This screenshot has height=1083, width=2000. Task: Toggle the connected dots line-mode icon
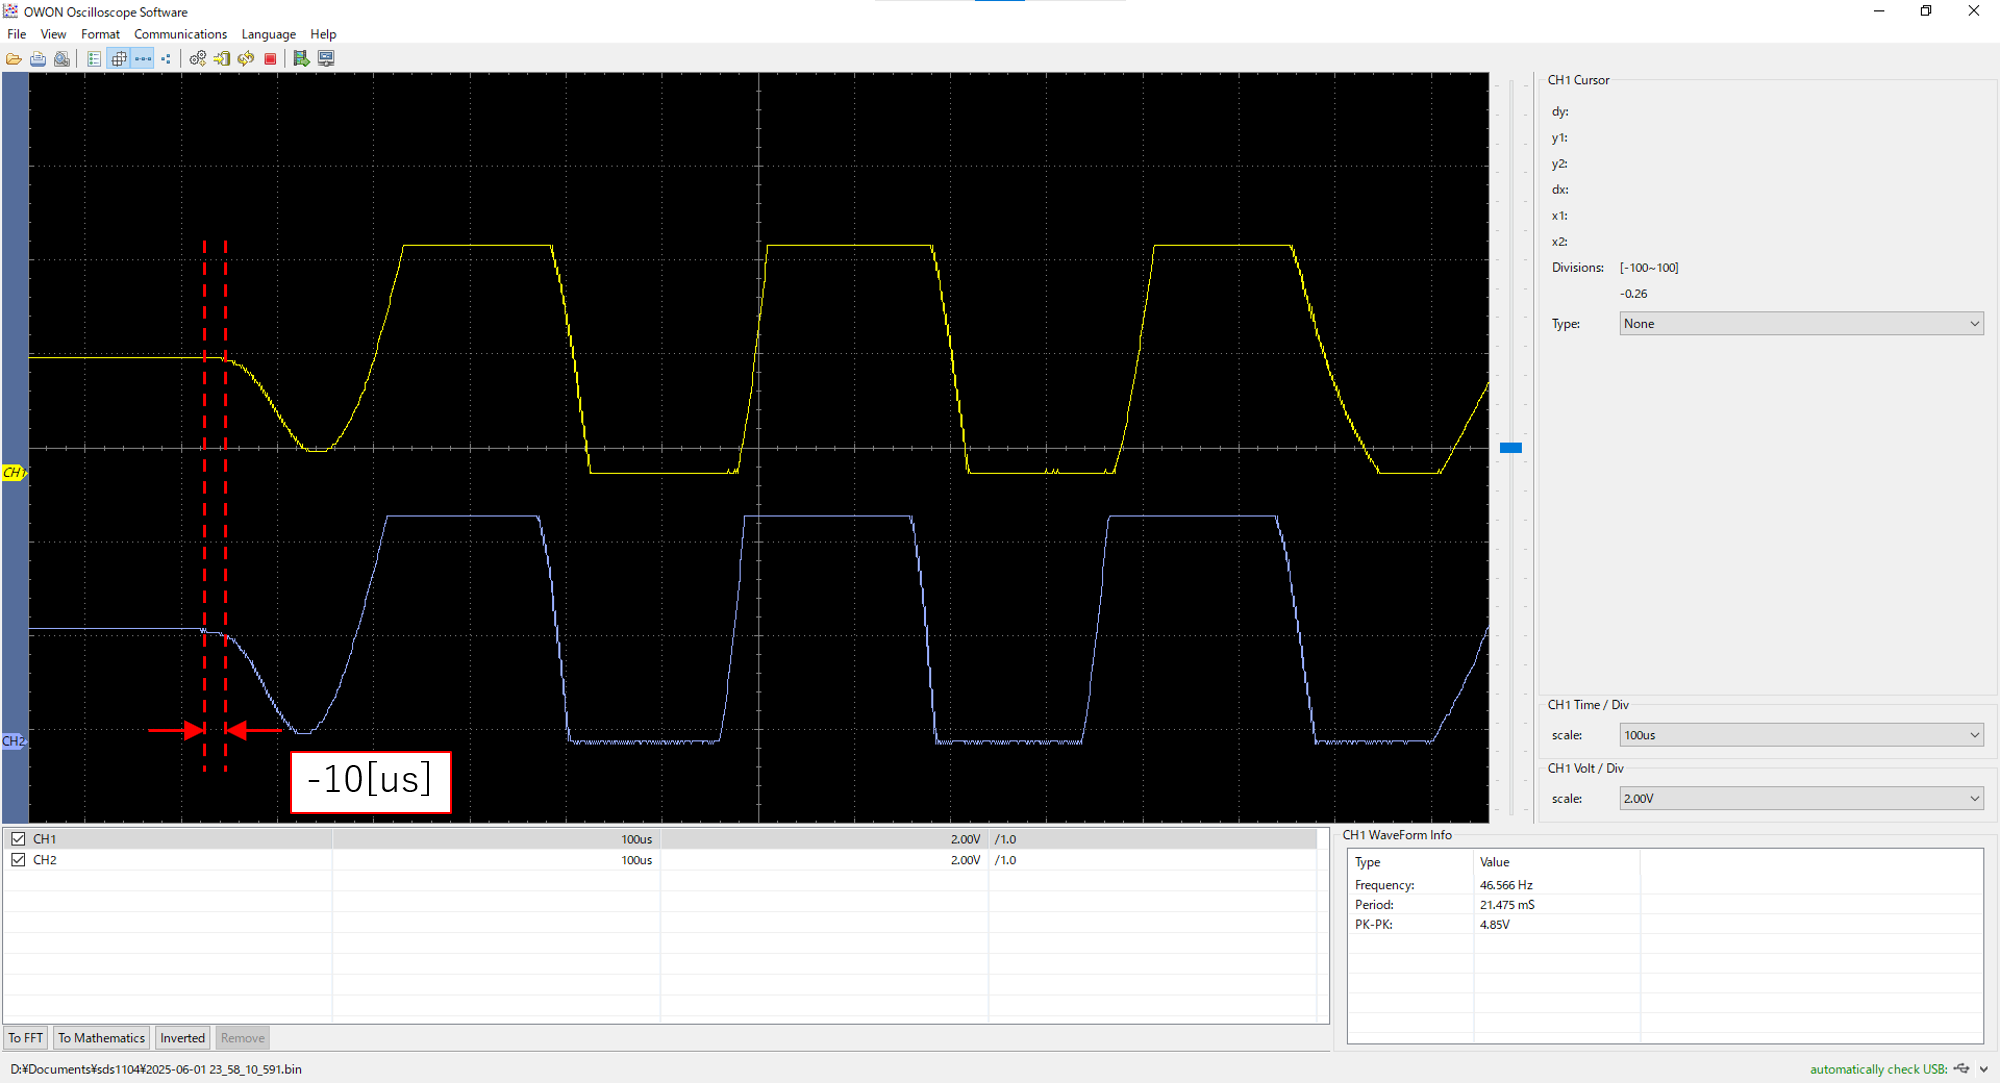tap(143, 59)
